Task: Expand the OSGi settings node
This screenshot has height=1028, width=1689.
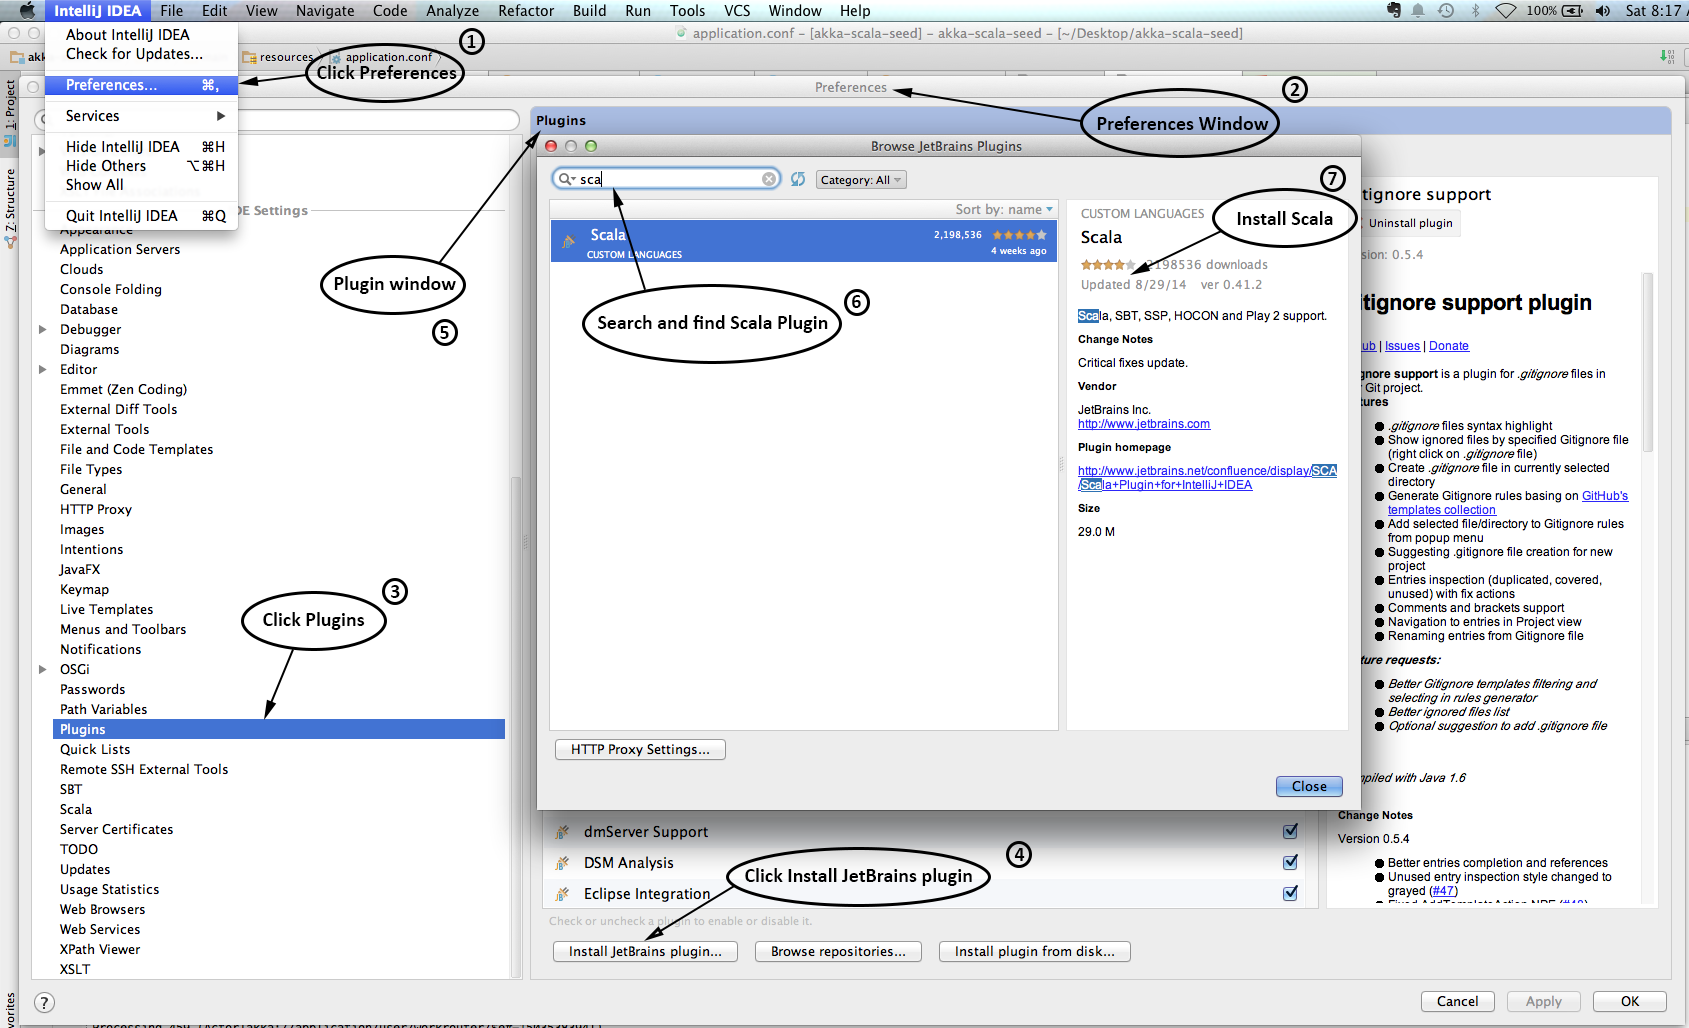Action: (x=42, y=669)
